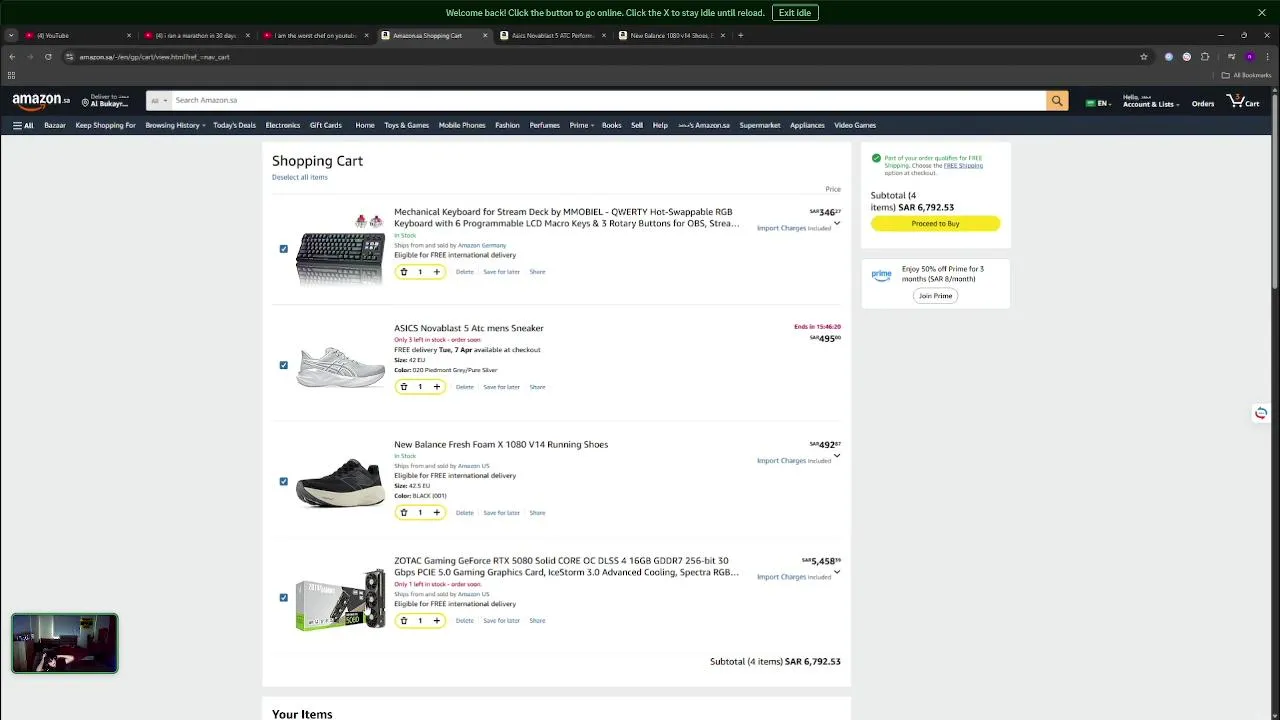The height and width of the screenshot is (720, 1280).
Task: Open the browser apps grid icon
Action: click(11, 75)
